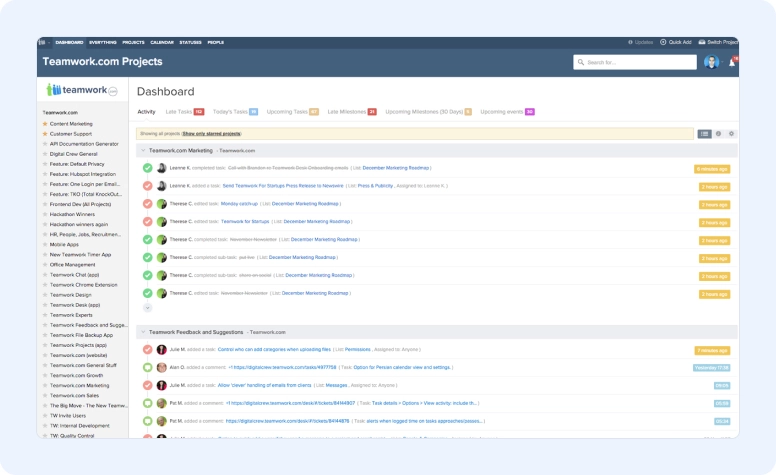
Task: Open New Teamwork Timer App project
Action: click(x=80, y=255)
